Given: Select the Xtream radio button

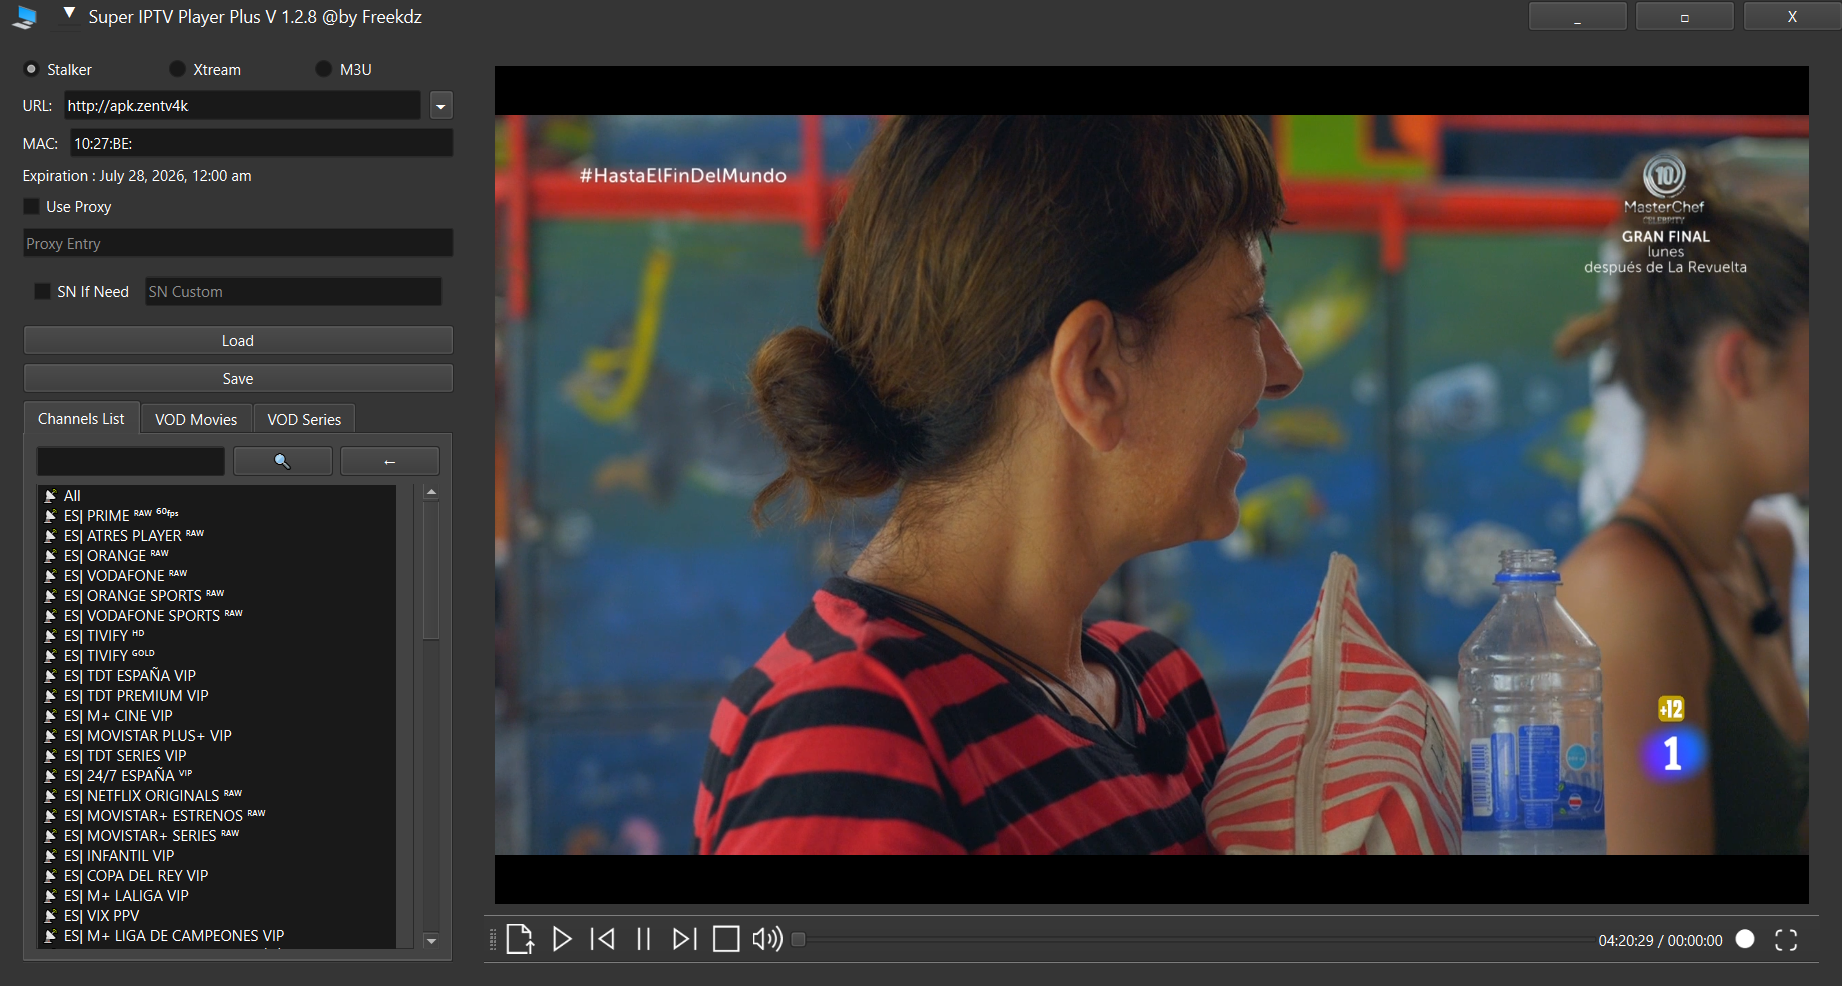Looking at the screenshot, I should [177, 69].
